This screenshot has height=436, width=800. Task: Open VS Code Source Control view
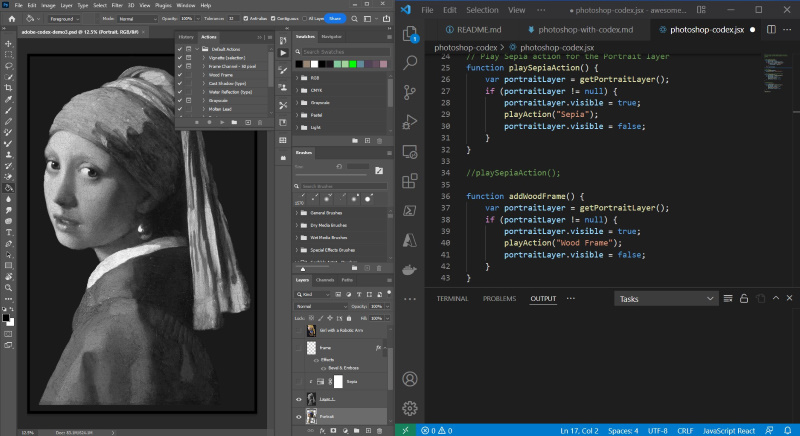410,92
